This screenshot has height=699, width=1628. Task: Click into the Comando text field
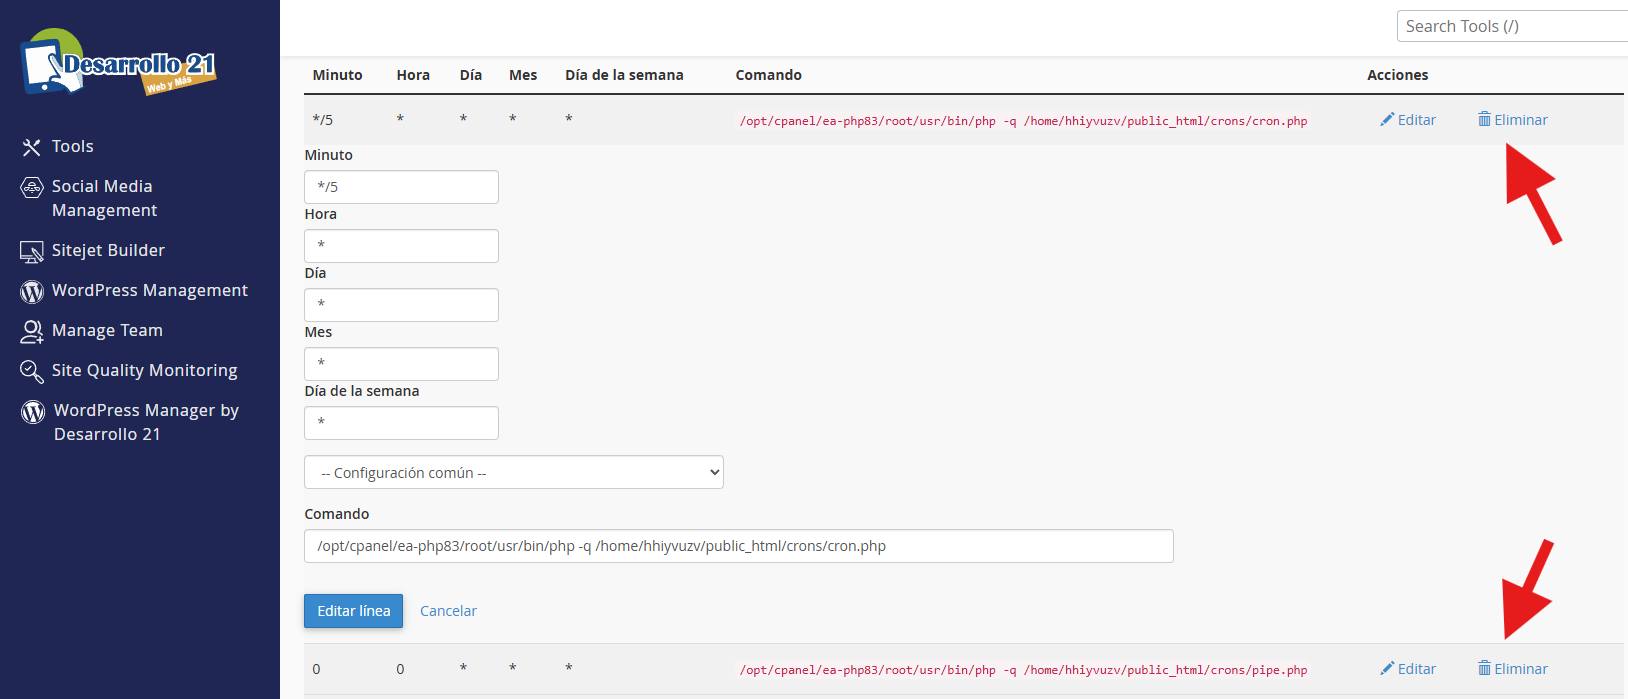[x=738, y=546]
